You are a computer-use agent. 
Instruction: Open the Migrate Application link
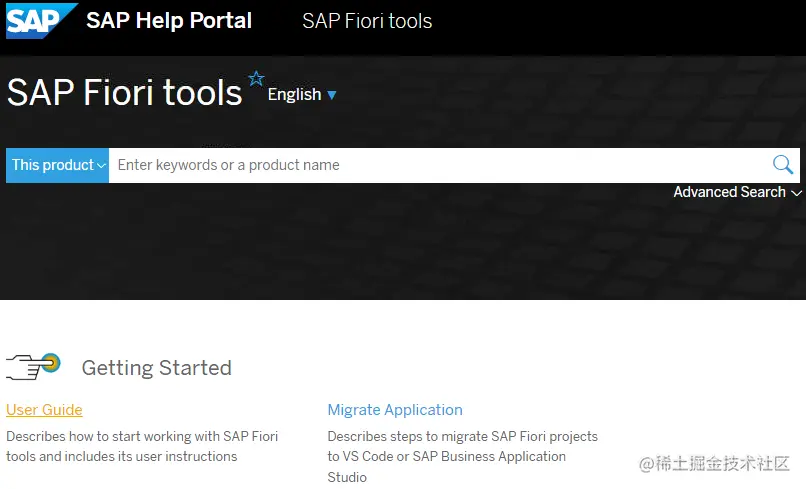point(395,410)
